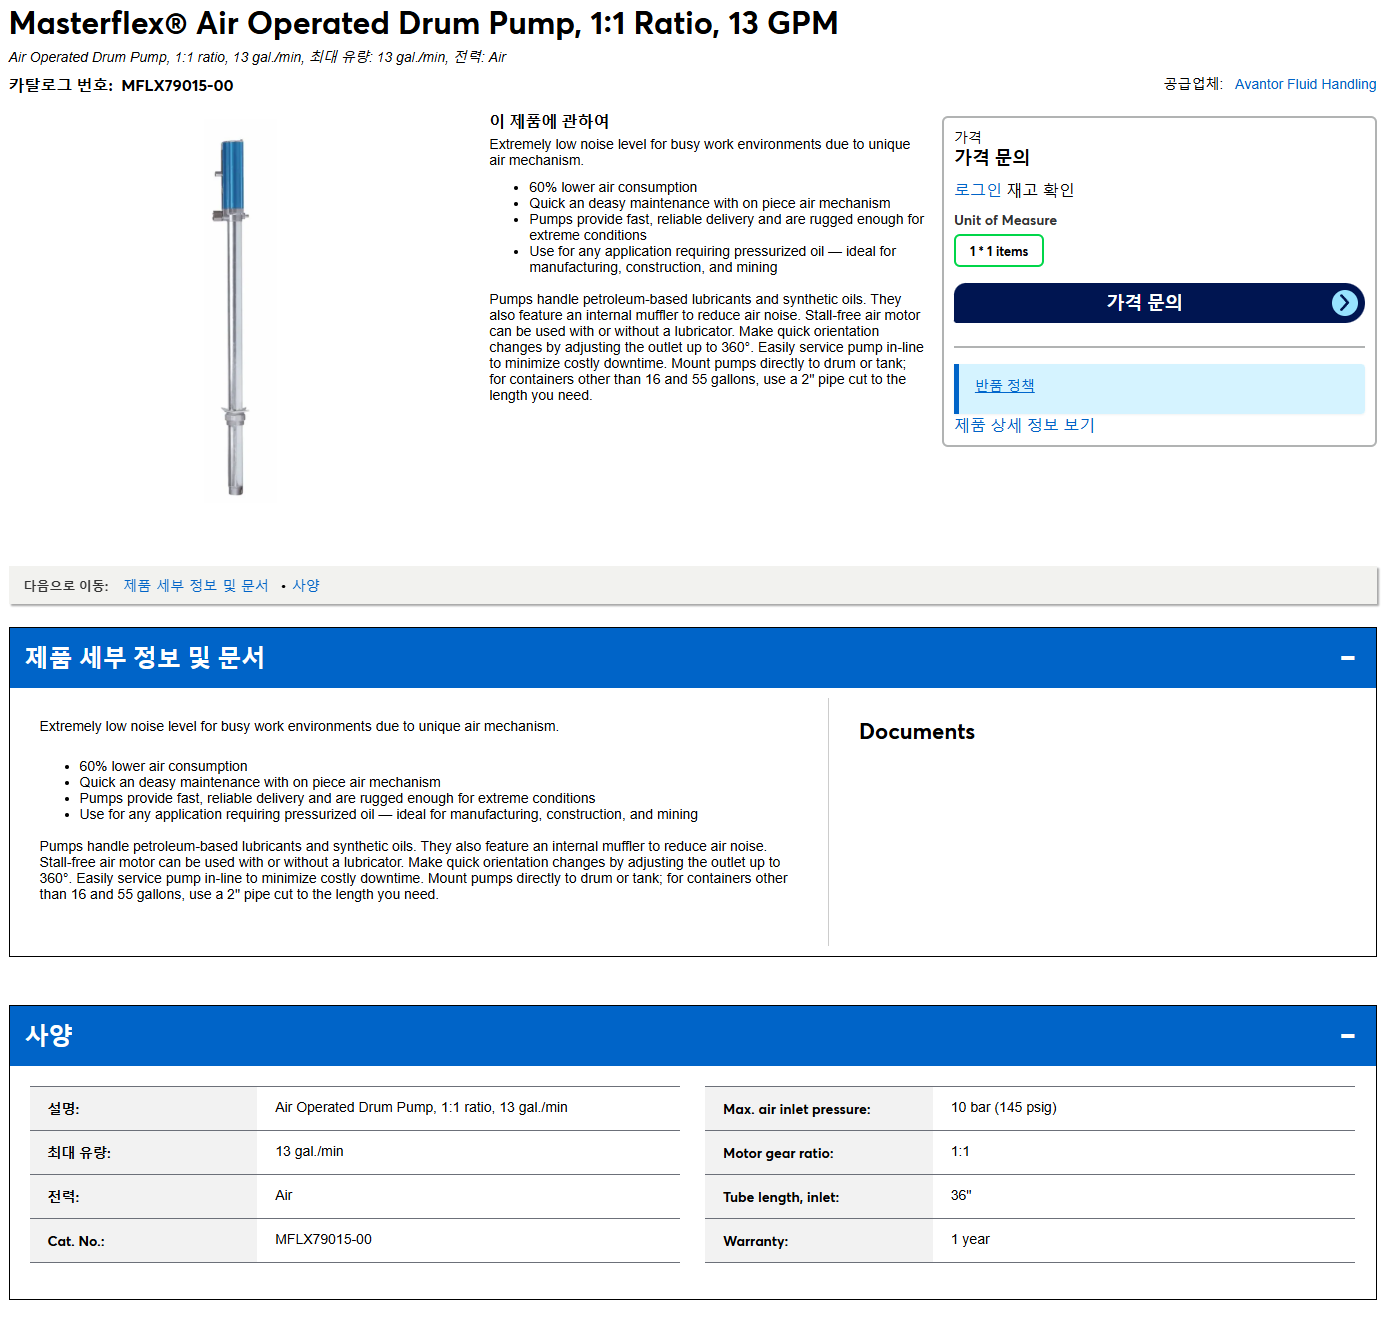This screenshot has height=1320, width=1384.
Task: Collapse the 제품 세부 정보 및 문서 section
Action: 1347,658
